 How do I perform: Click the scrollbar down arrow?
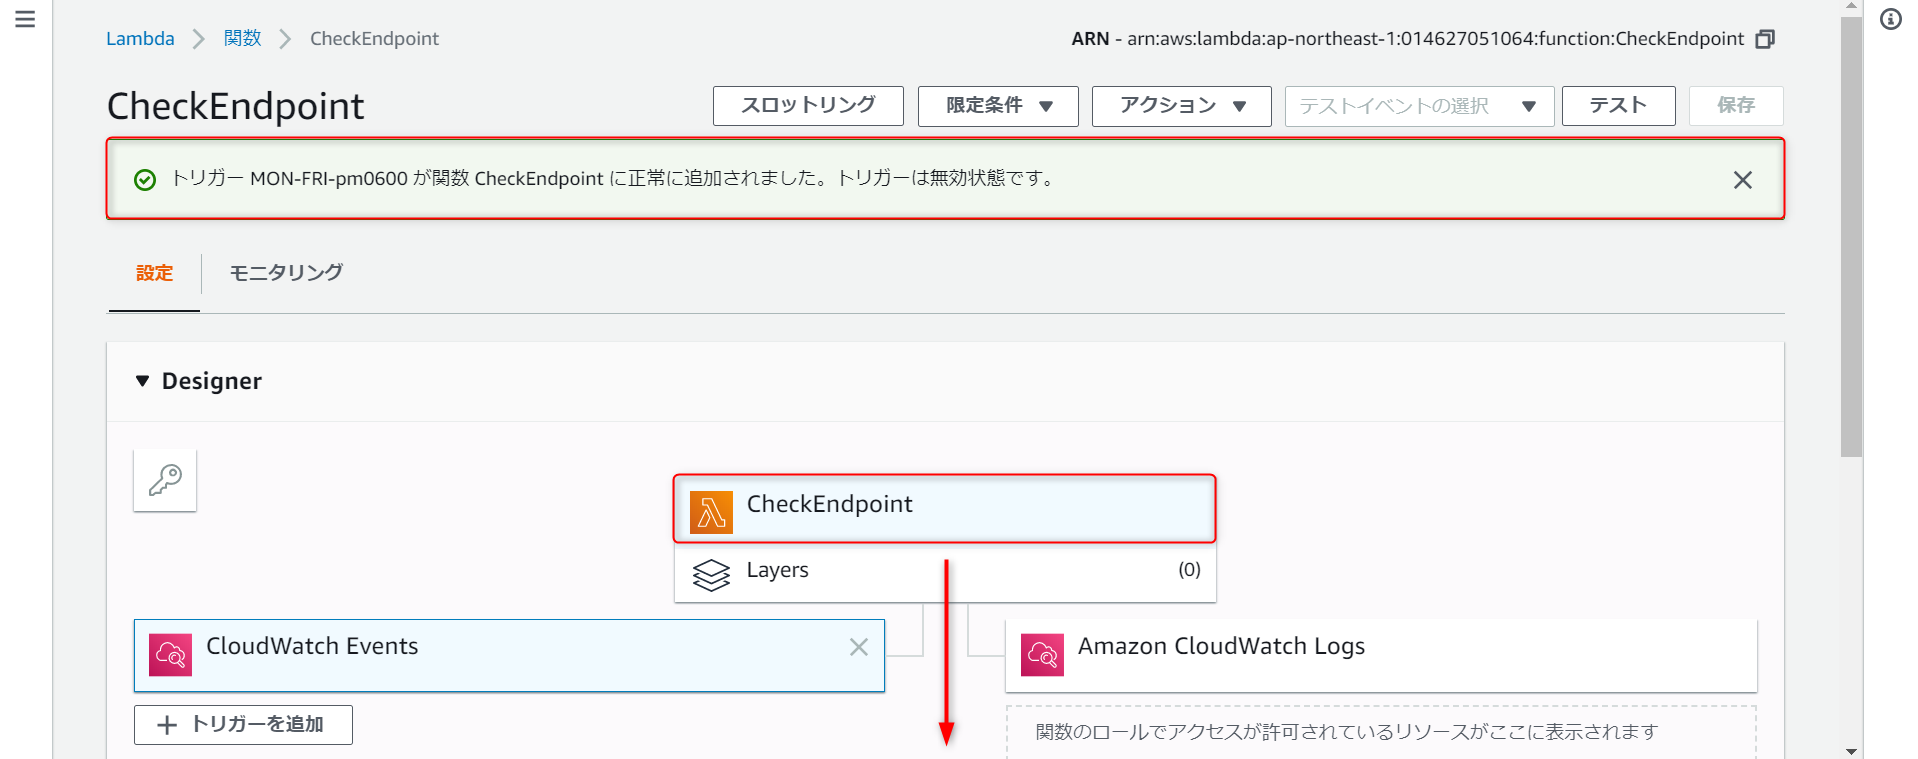[1851, 751]
